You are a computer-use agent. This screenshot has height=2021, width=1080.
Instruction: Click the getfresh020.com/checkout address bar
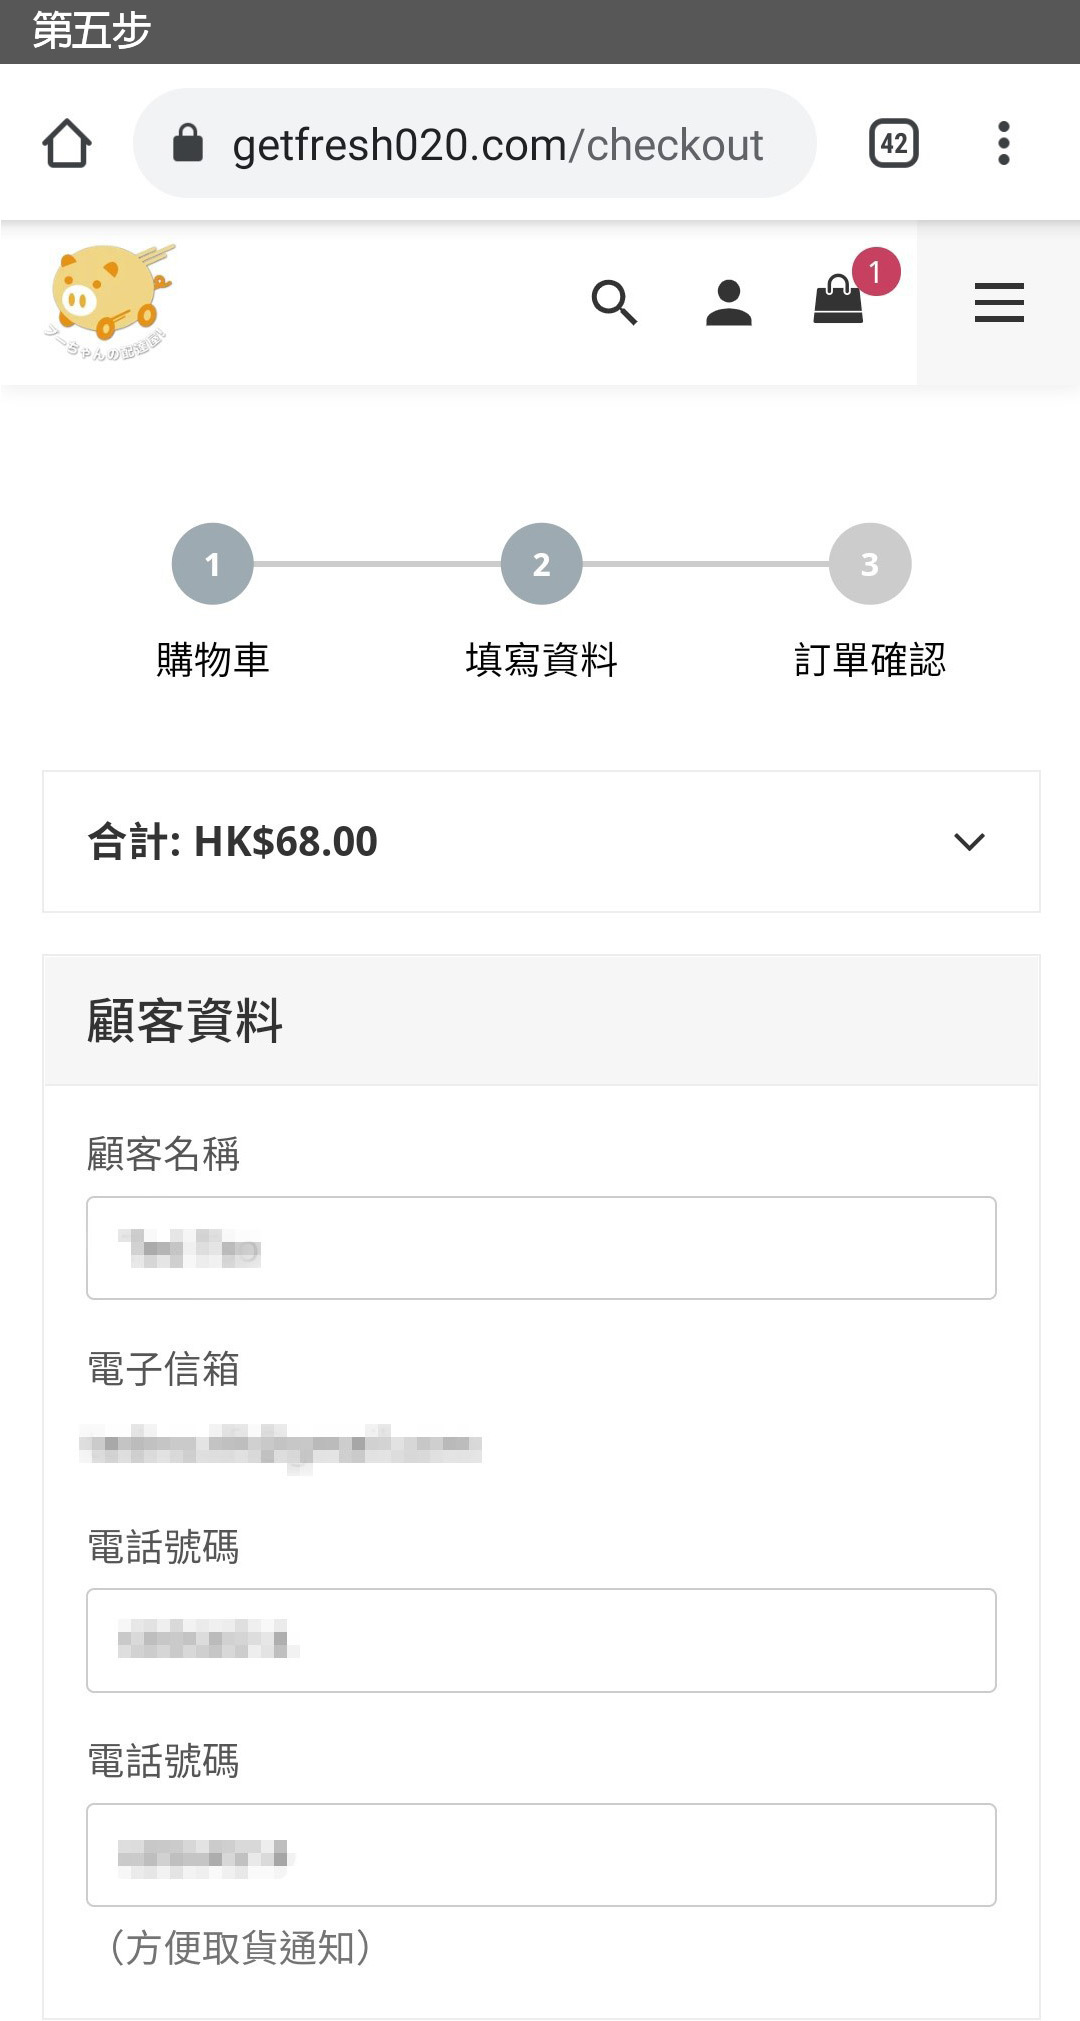coord(498,144)
